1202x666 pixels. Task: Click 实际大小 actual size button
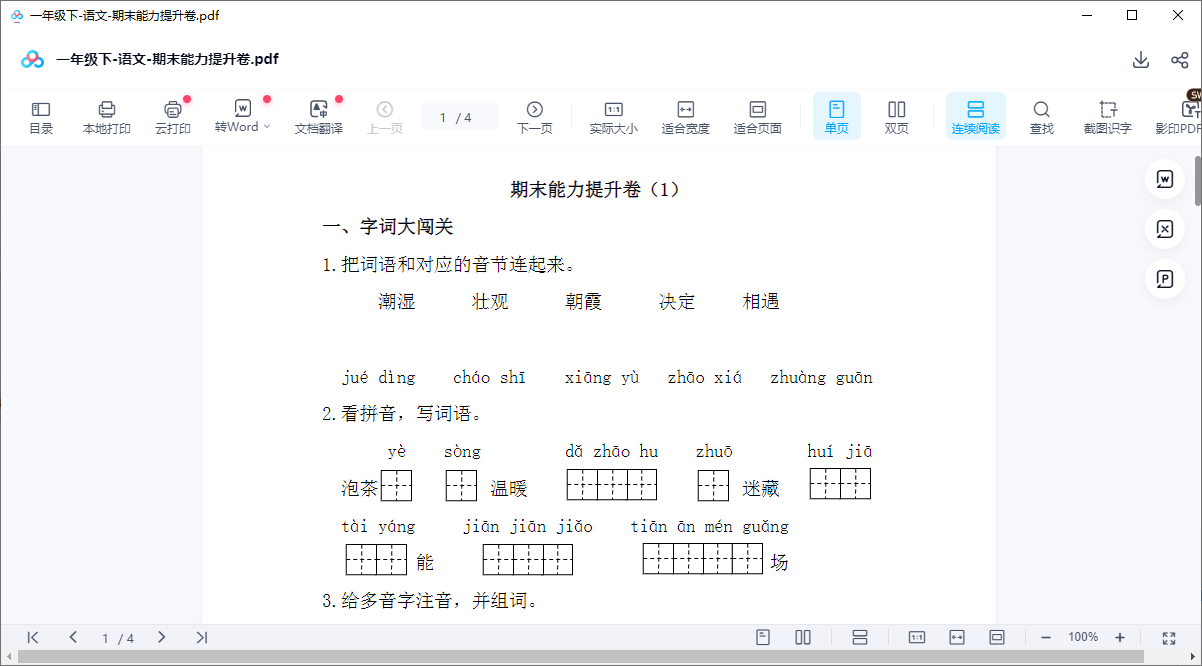point(613,116)
